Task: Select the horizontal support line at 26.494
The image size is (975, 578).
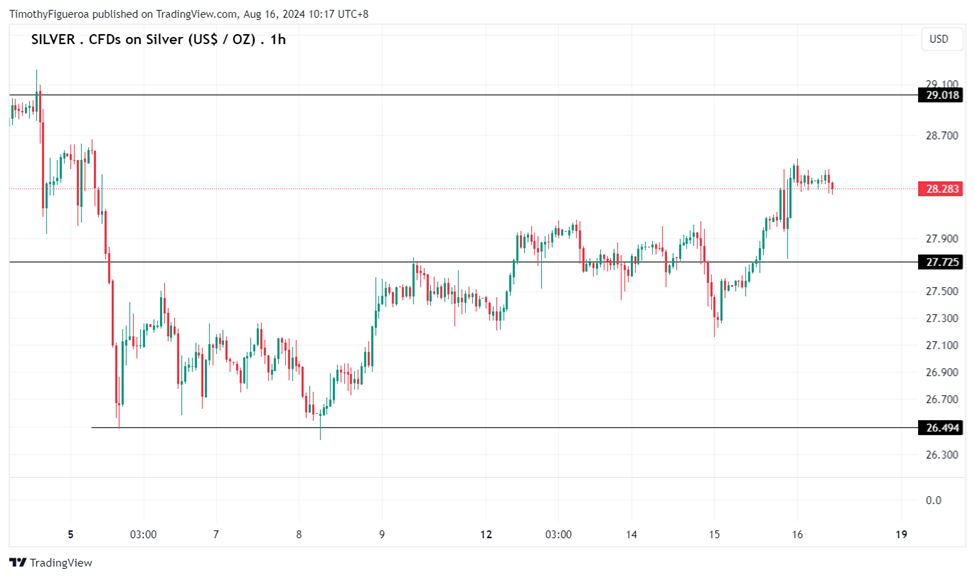Action: coord(600,428)
